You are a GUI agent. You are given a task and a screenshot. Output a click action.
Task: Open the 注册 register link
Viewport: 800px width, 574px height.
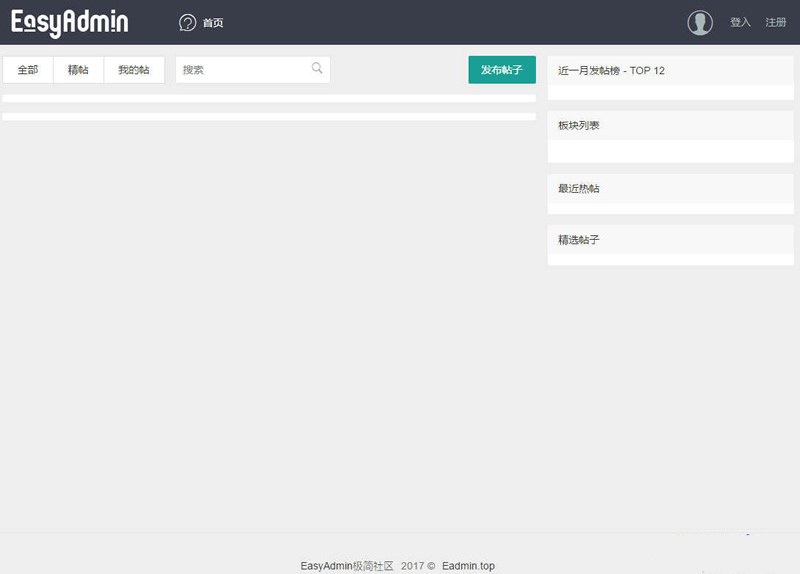tap(776, 22)
